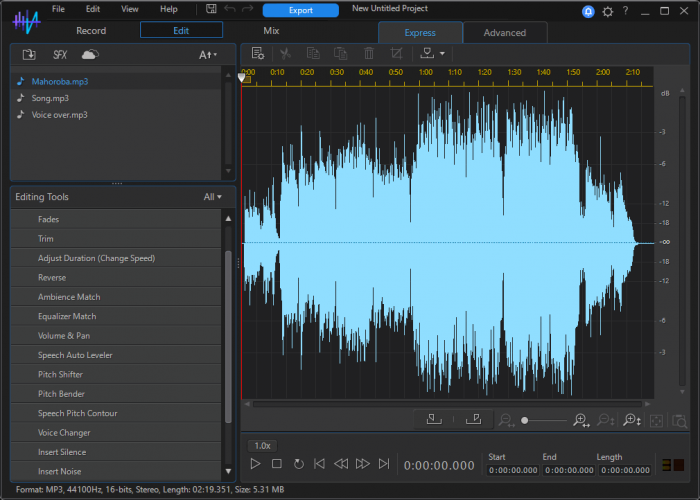
Task: Open the File menu
Action: pos(58,9)
